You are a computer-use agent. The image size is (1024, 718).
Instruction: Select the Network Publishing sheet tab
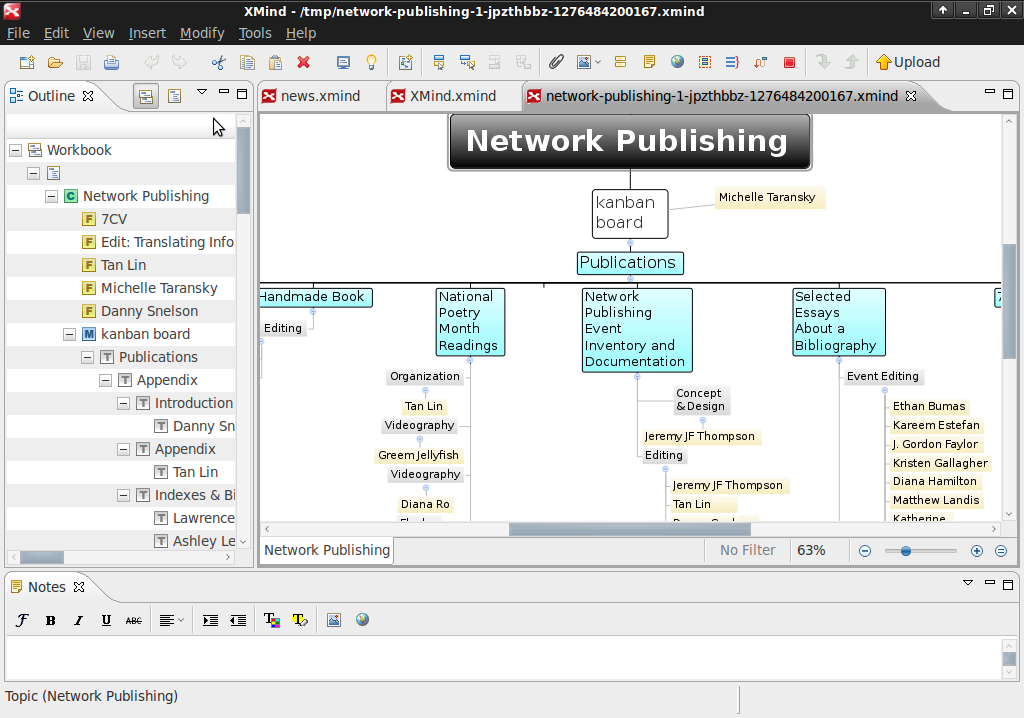point(327,550)
